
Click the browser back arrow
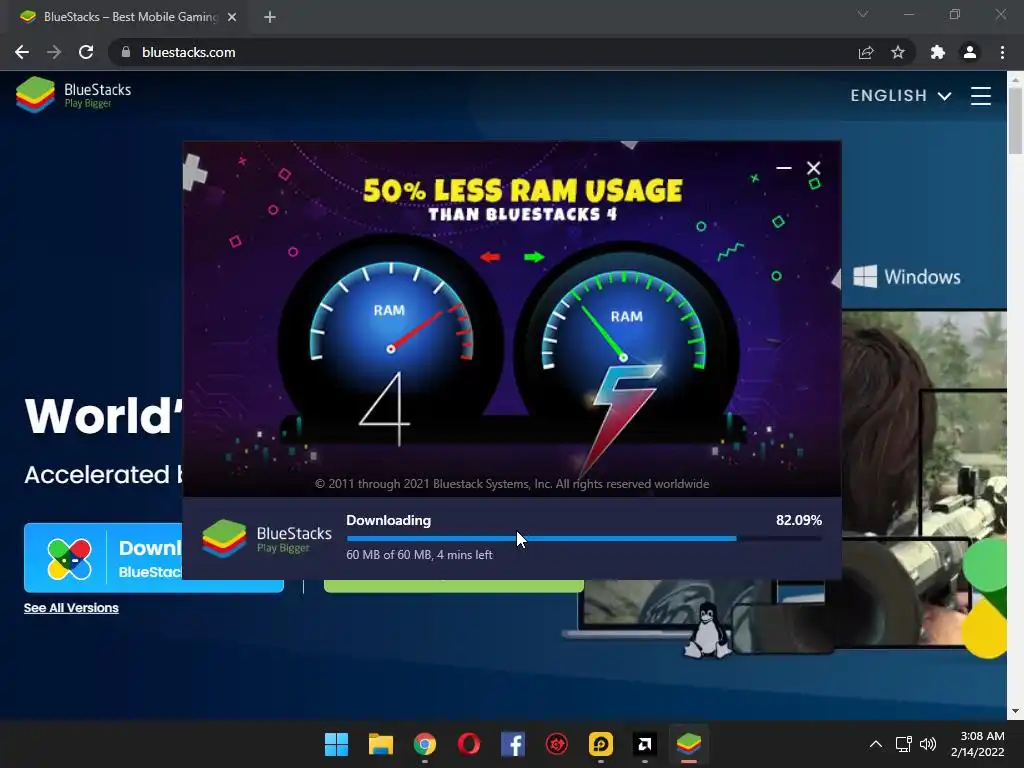coord(22,52)
